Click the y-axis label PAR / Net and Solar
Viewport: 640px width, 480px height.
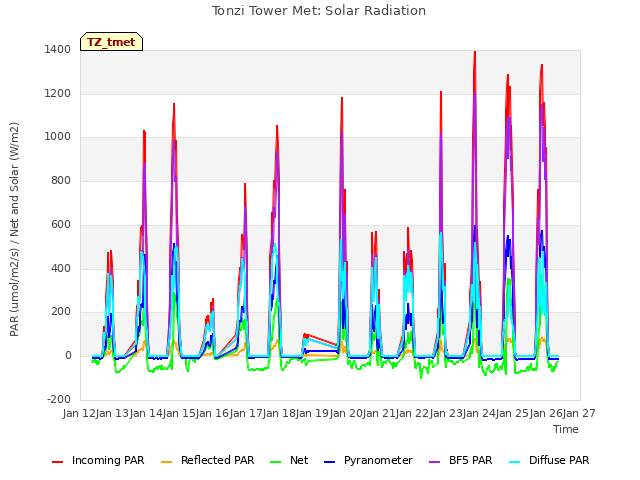(x=14, y=229)
